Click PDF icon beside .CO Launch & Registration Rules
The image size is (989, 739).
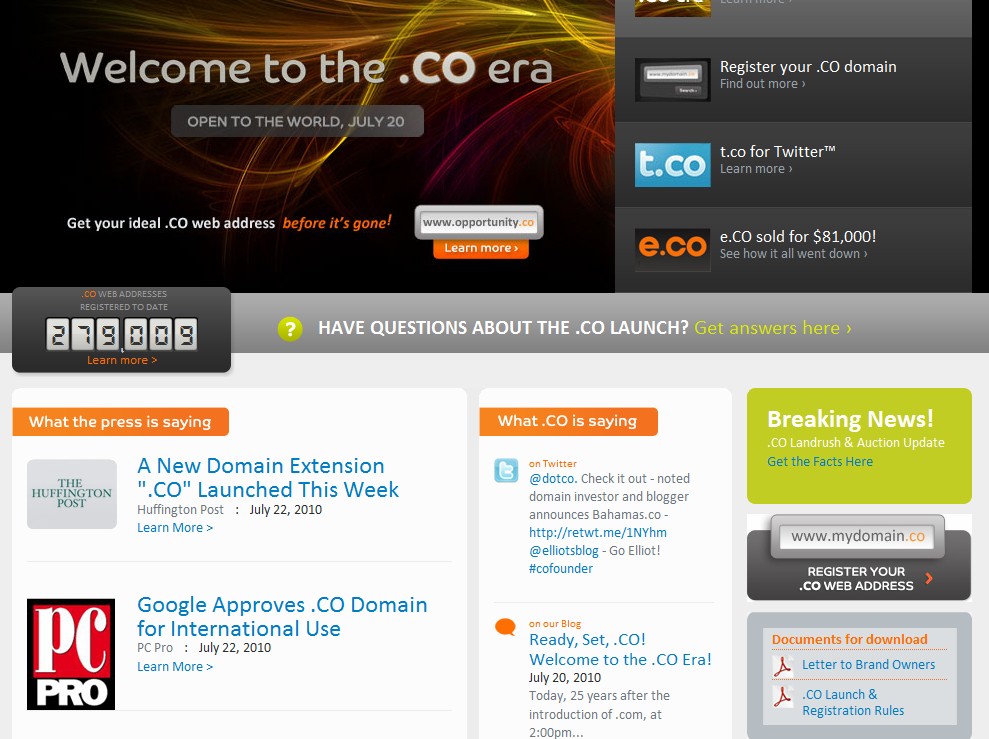click(x=783, y=695)
